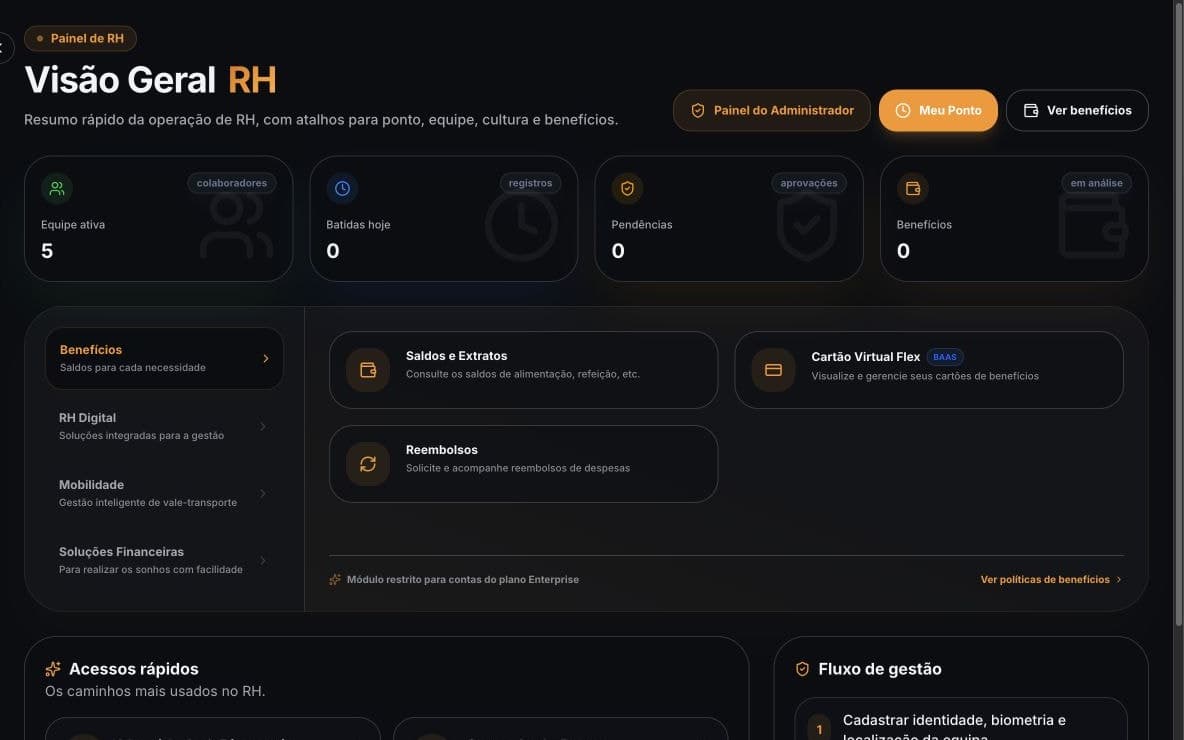Click Módulo restrito para contas do plano Enterprise
The height and width of the screenshot is (740, 1184).
pos(463,579)
